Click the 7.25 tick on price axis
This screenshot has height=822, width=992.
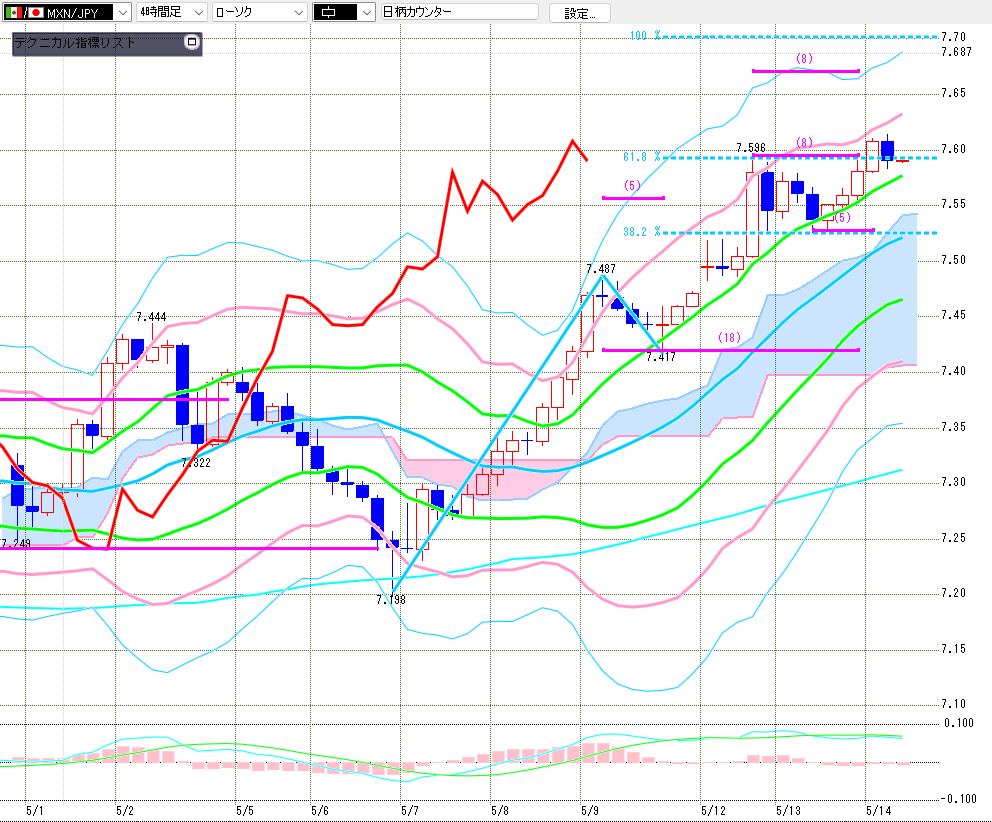click(953, 538)
